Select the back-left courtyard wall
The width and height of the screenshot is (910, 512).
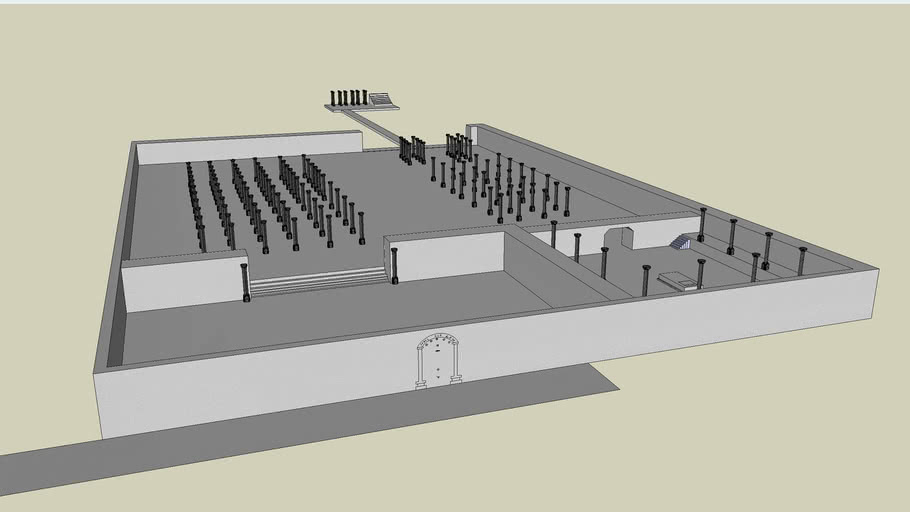click(248, 147)
